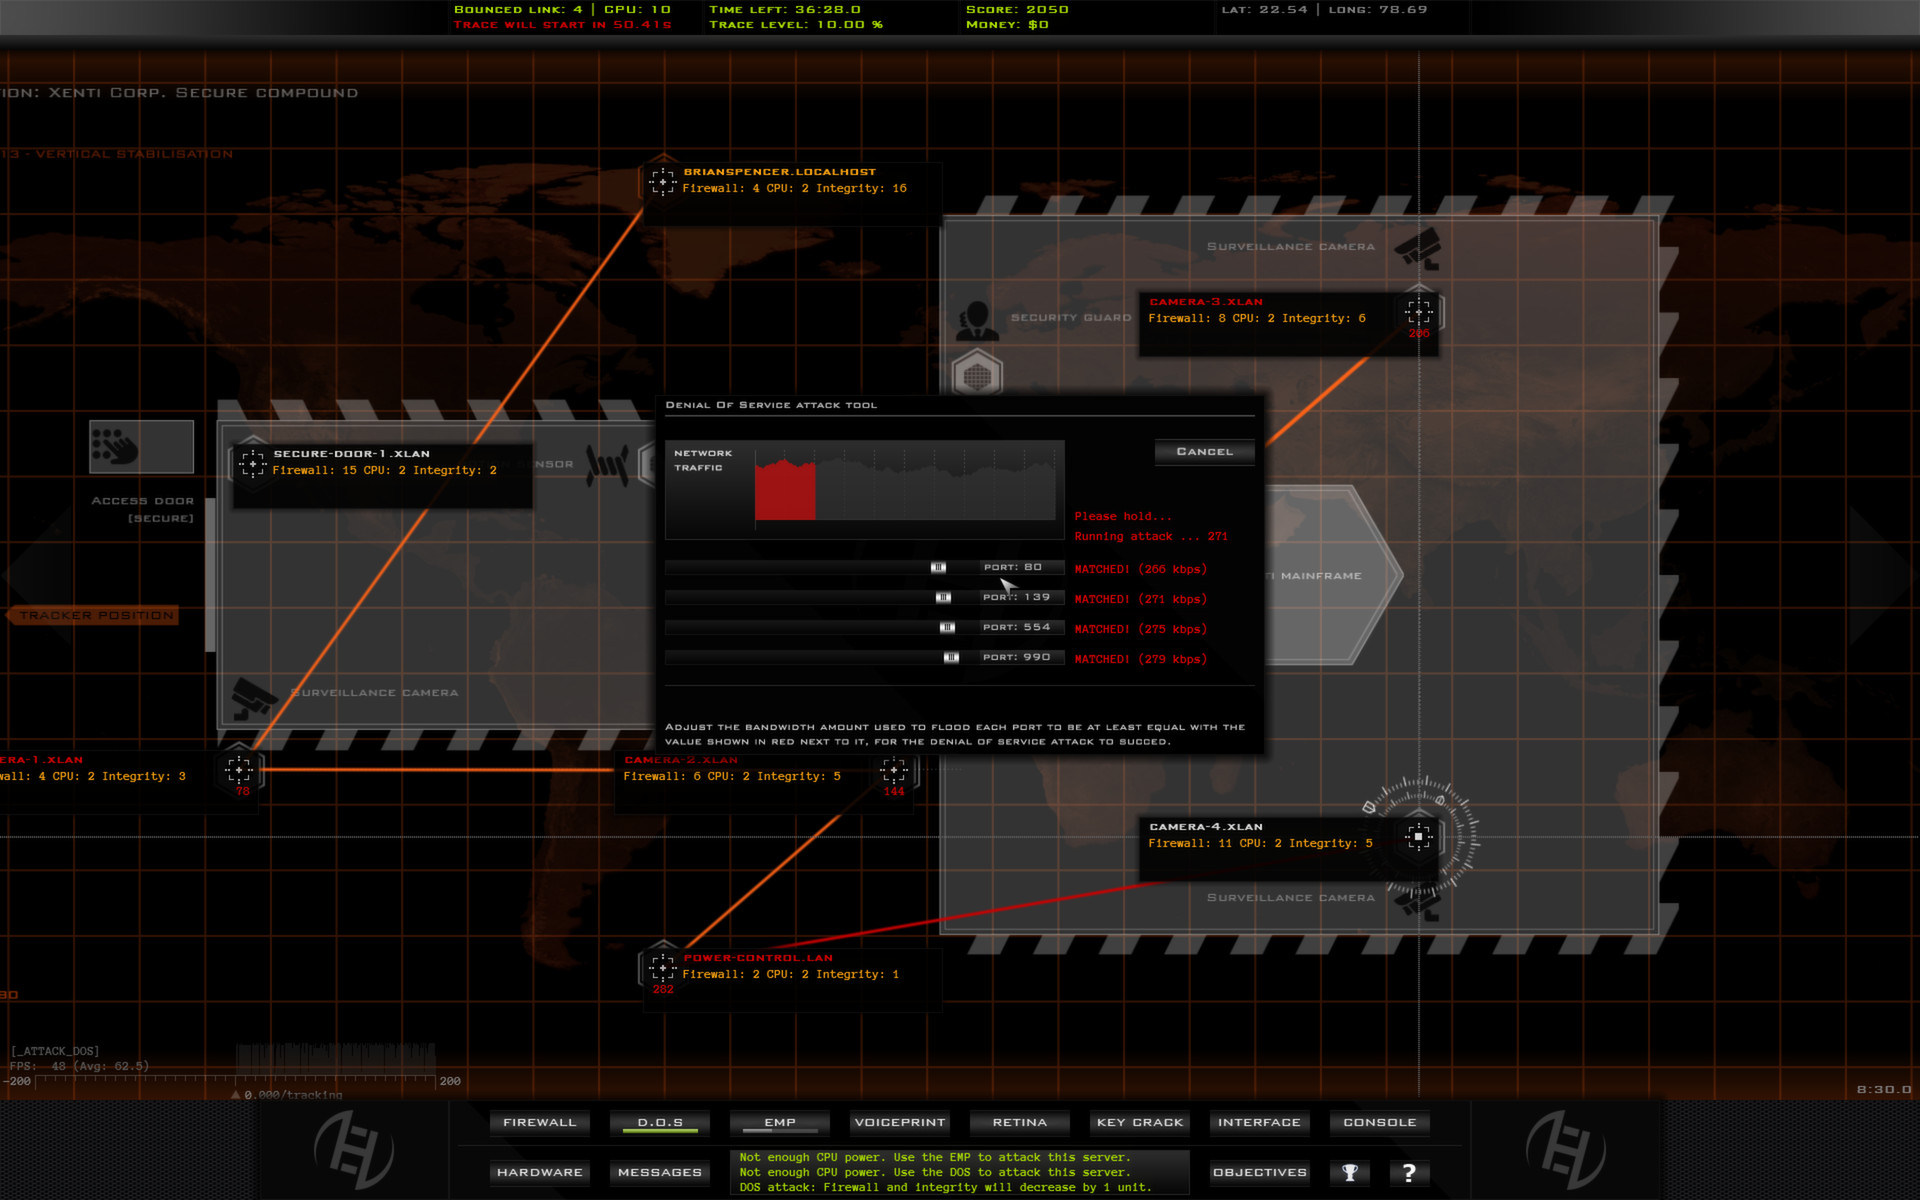Open the question mark help panel
1920x1200 pixels.
click(x=1410, y=1172)
